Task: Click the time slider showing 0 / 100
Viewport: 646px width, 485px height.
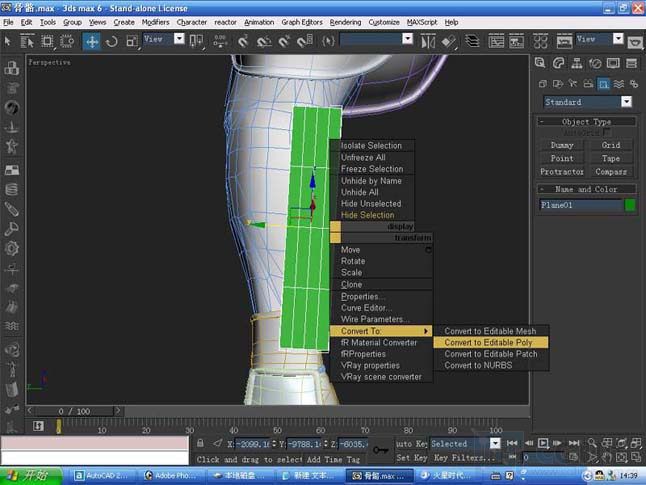Action: (74, 411)
